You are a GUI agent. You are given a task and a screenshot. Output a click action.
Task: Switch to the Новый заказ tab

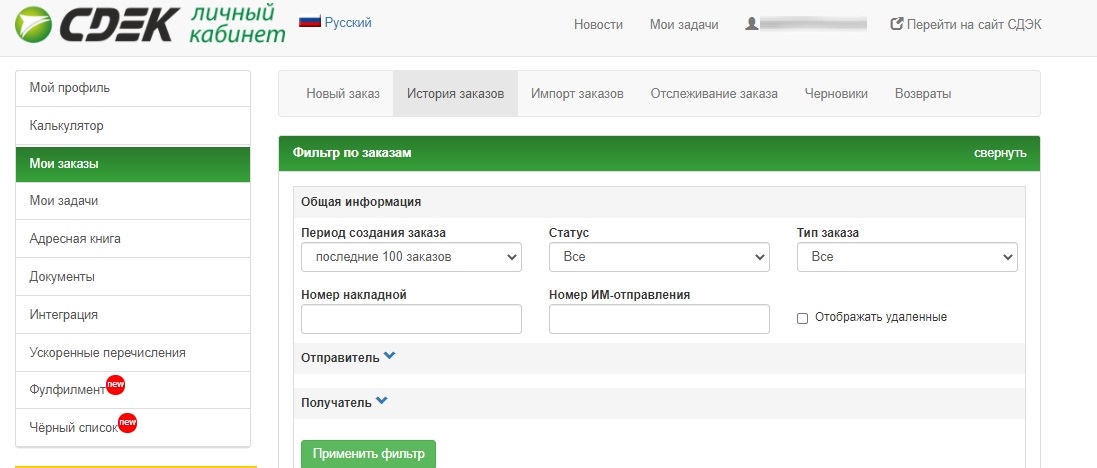pyautogui.click(x=343, y=94)
